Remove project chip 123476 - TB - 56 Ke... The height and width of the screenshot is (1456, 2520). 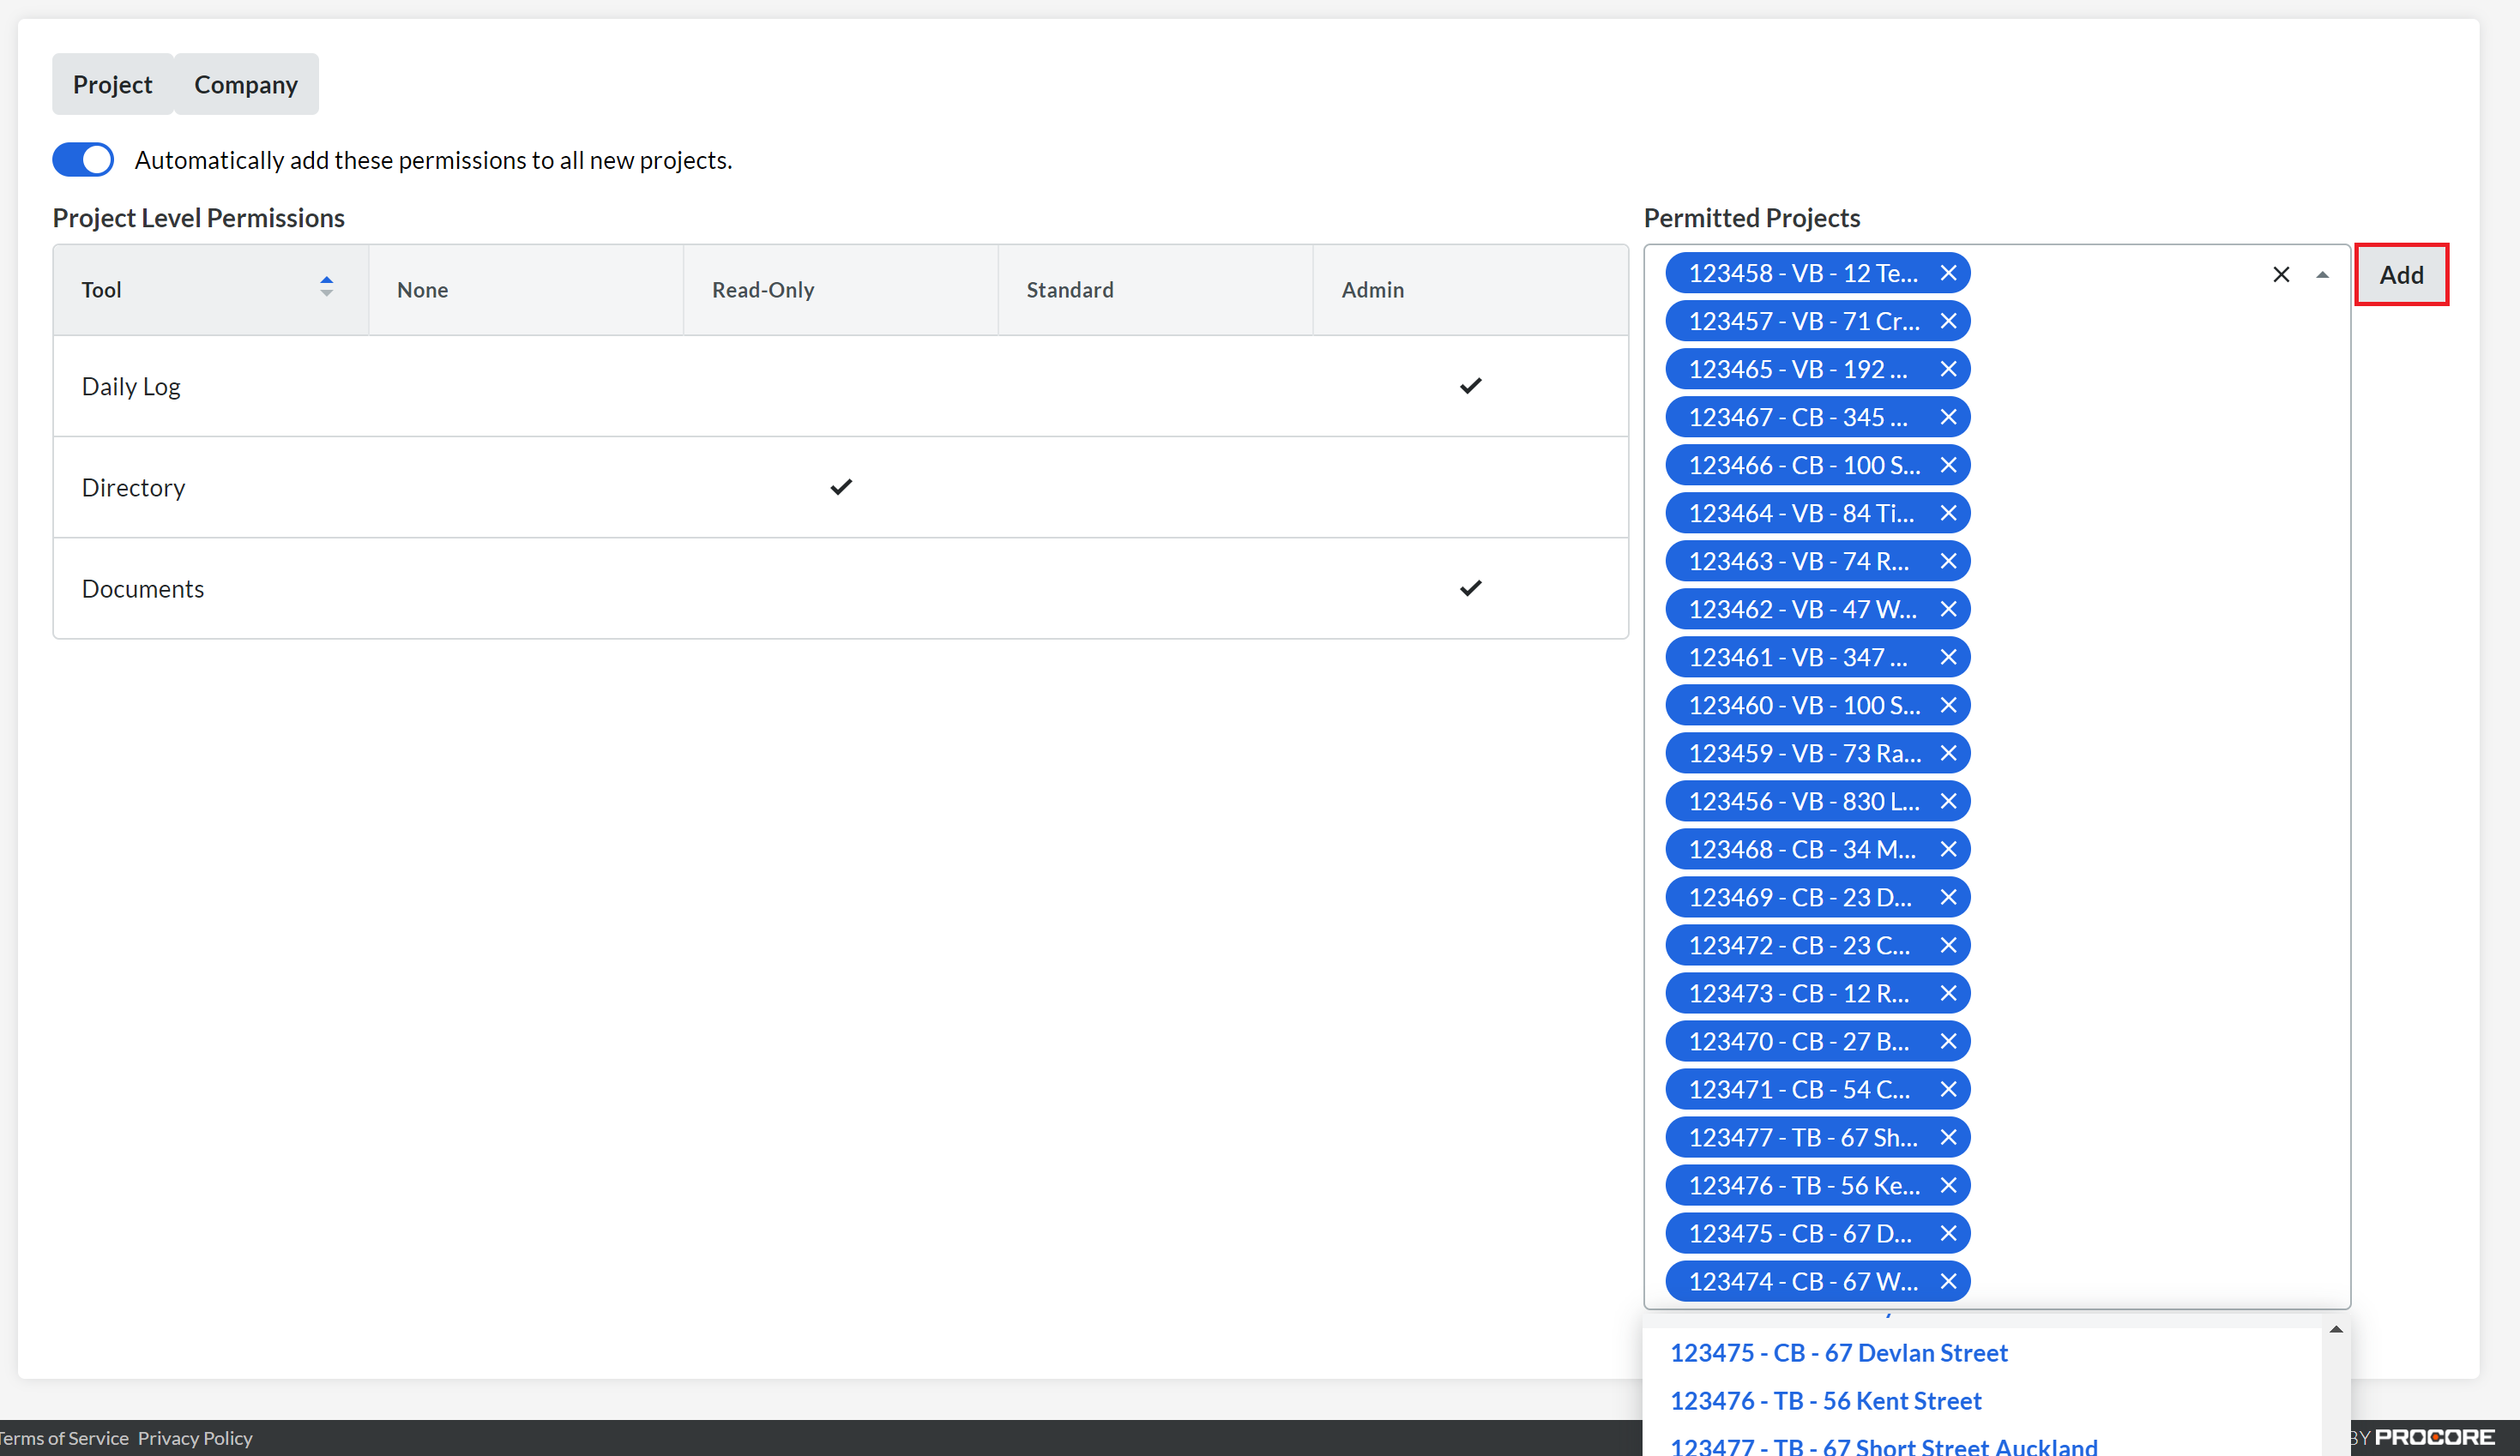point(1948,1185)
